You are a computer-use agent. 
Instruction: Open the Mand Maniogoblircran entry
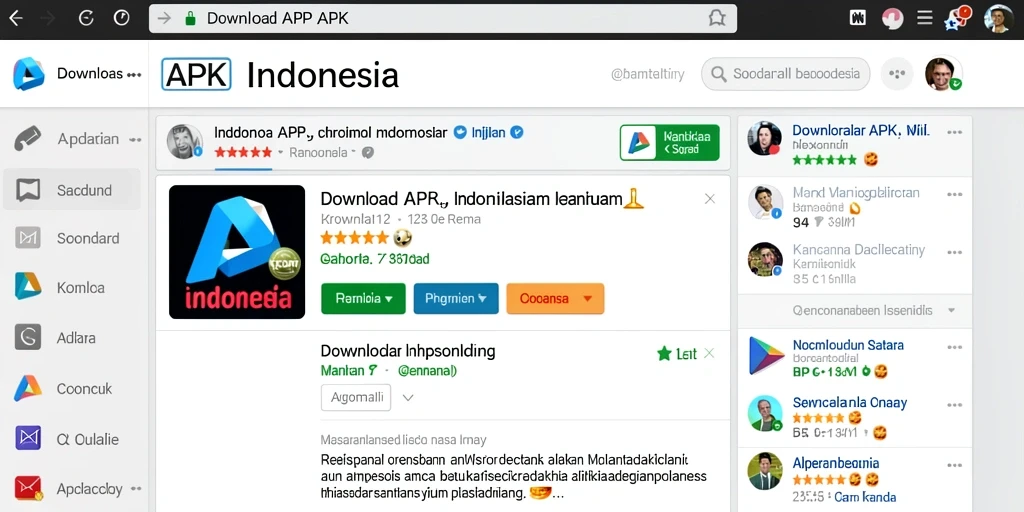tap(856, 193)
